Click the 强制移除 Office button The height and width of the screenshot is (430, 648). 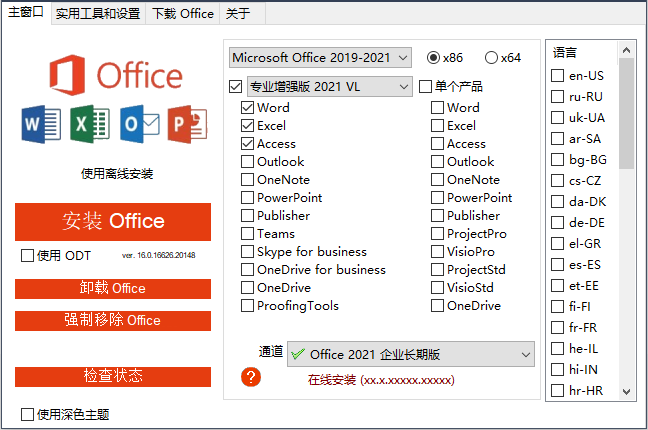click(113, 321)
